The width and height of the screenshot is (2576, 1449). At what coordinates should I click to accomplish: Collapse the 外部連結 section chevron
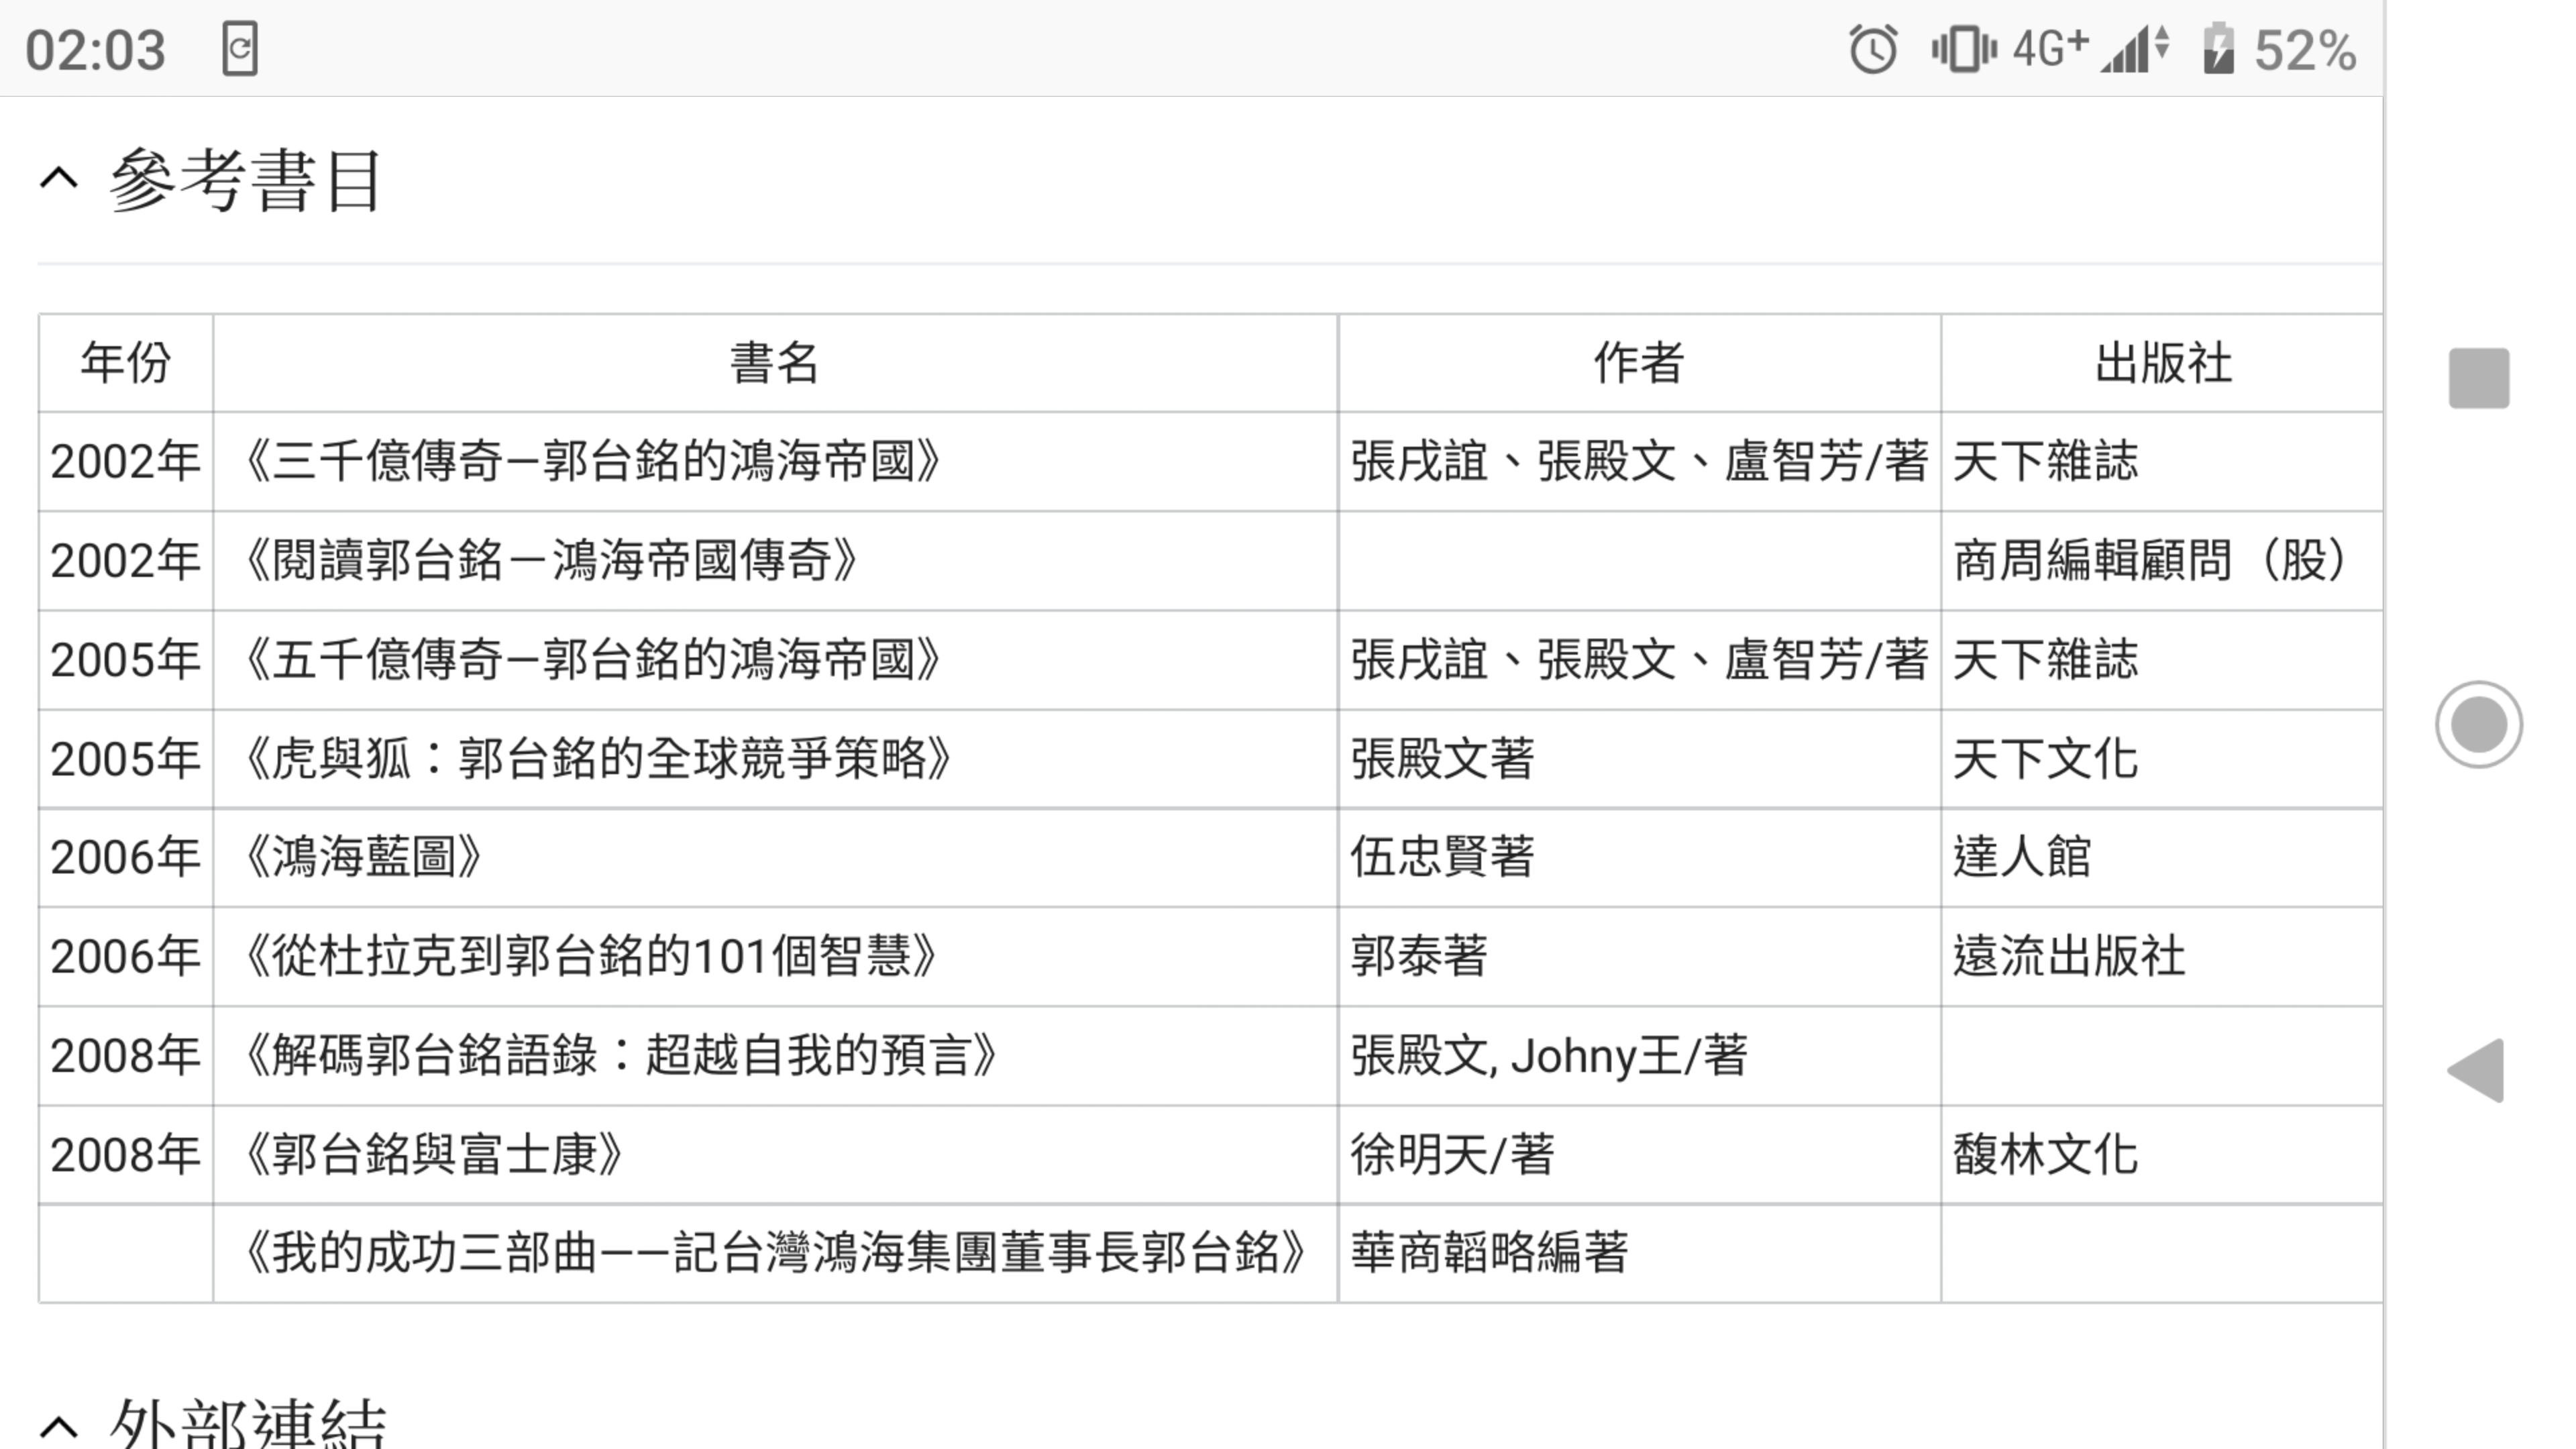[59, 1427]
